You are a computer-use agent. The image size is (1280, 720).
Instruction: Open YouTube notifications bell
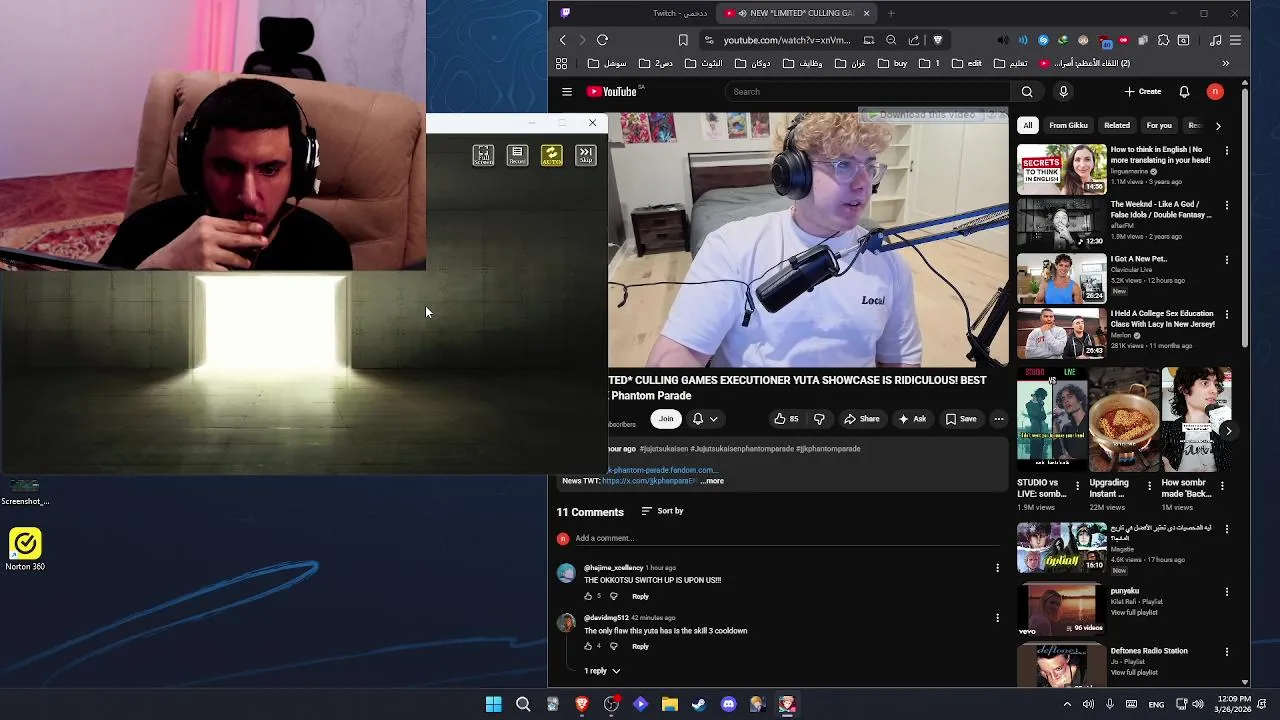coord(1184,92)
